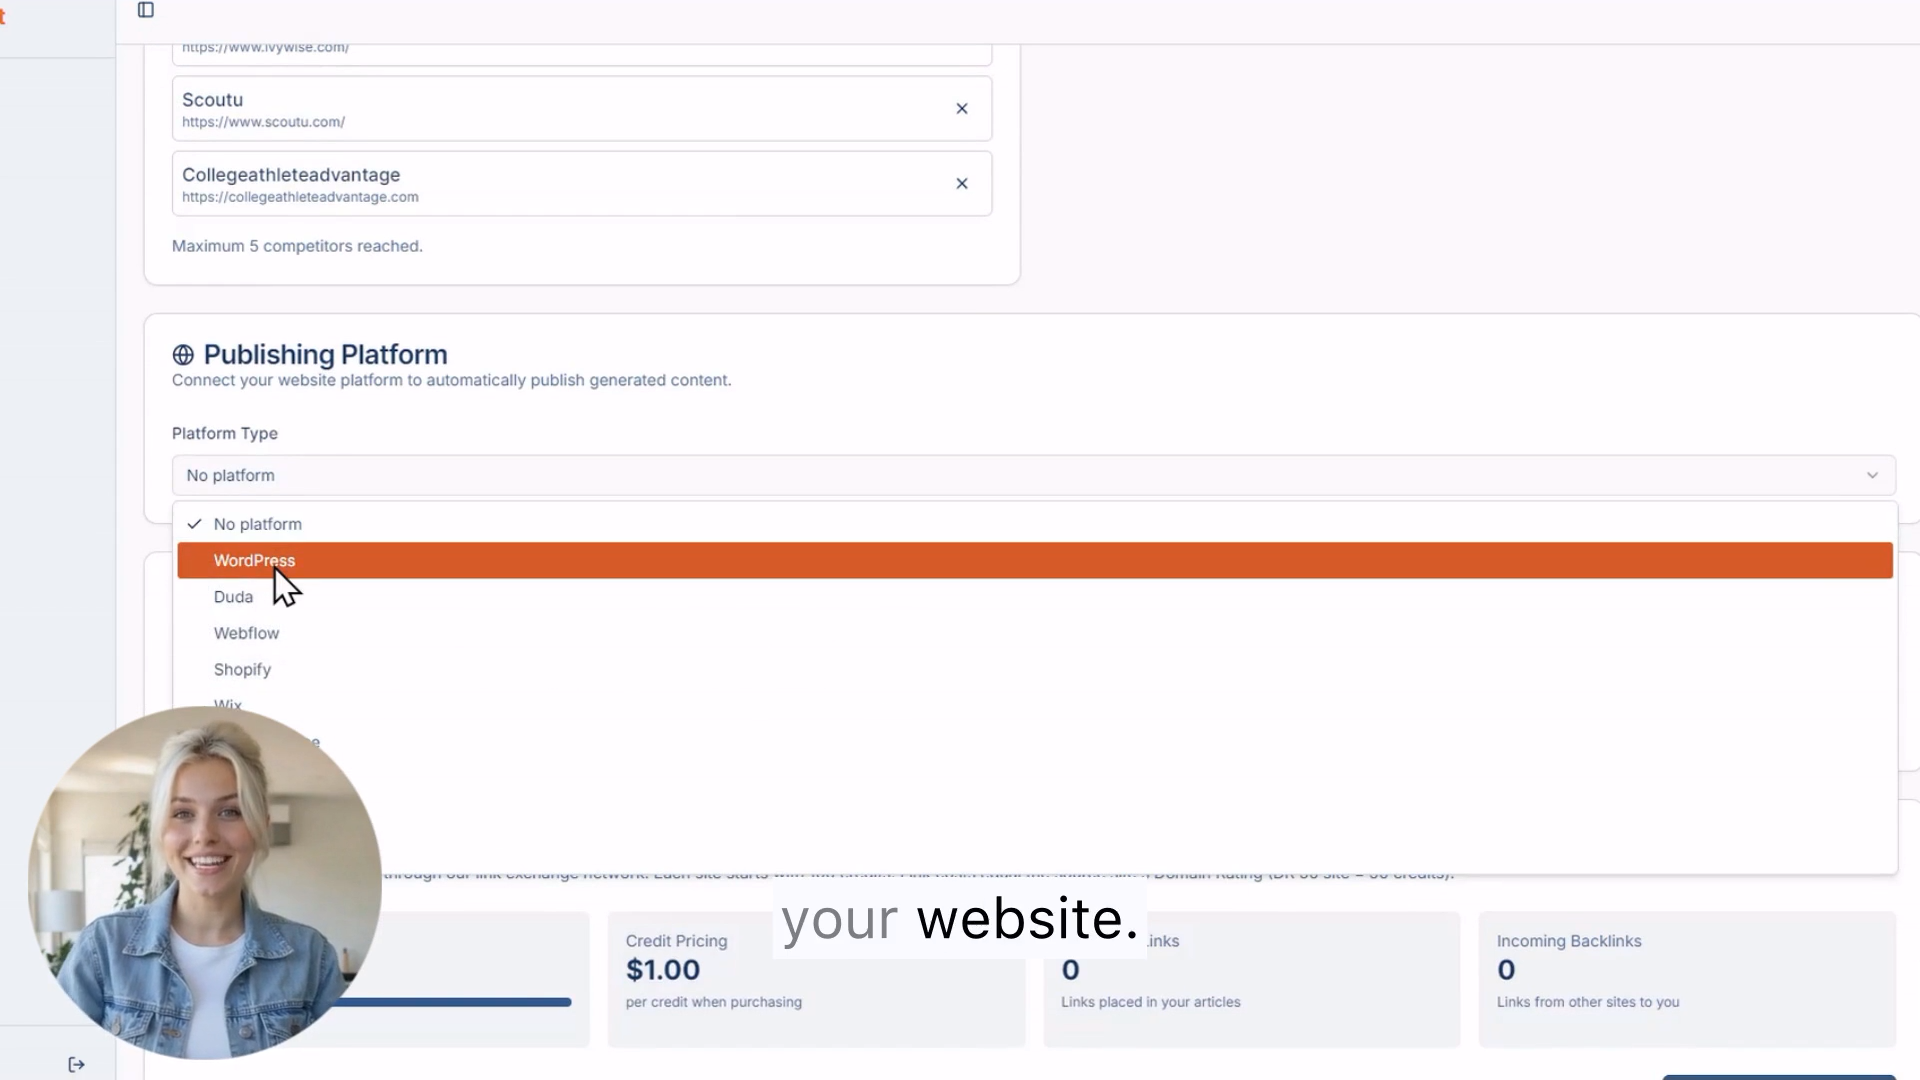
Task: Remove the Collegeathleteadvantage competitor
Action: pyautogui.click(x=961, y=183)
